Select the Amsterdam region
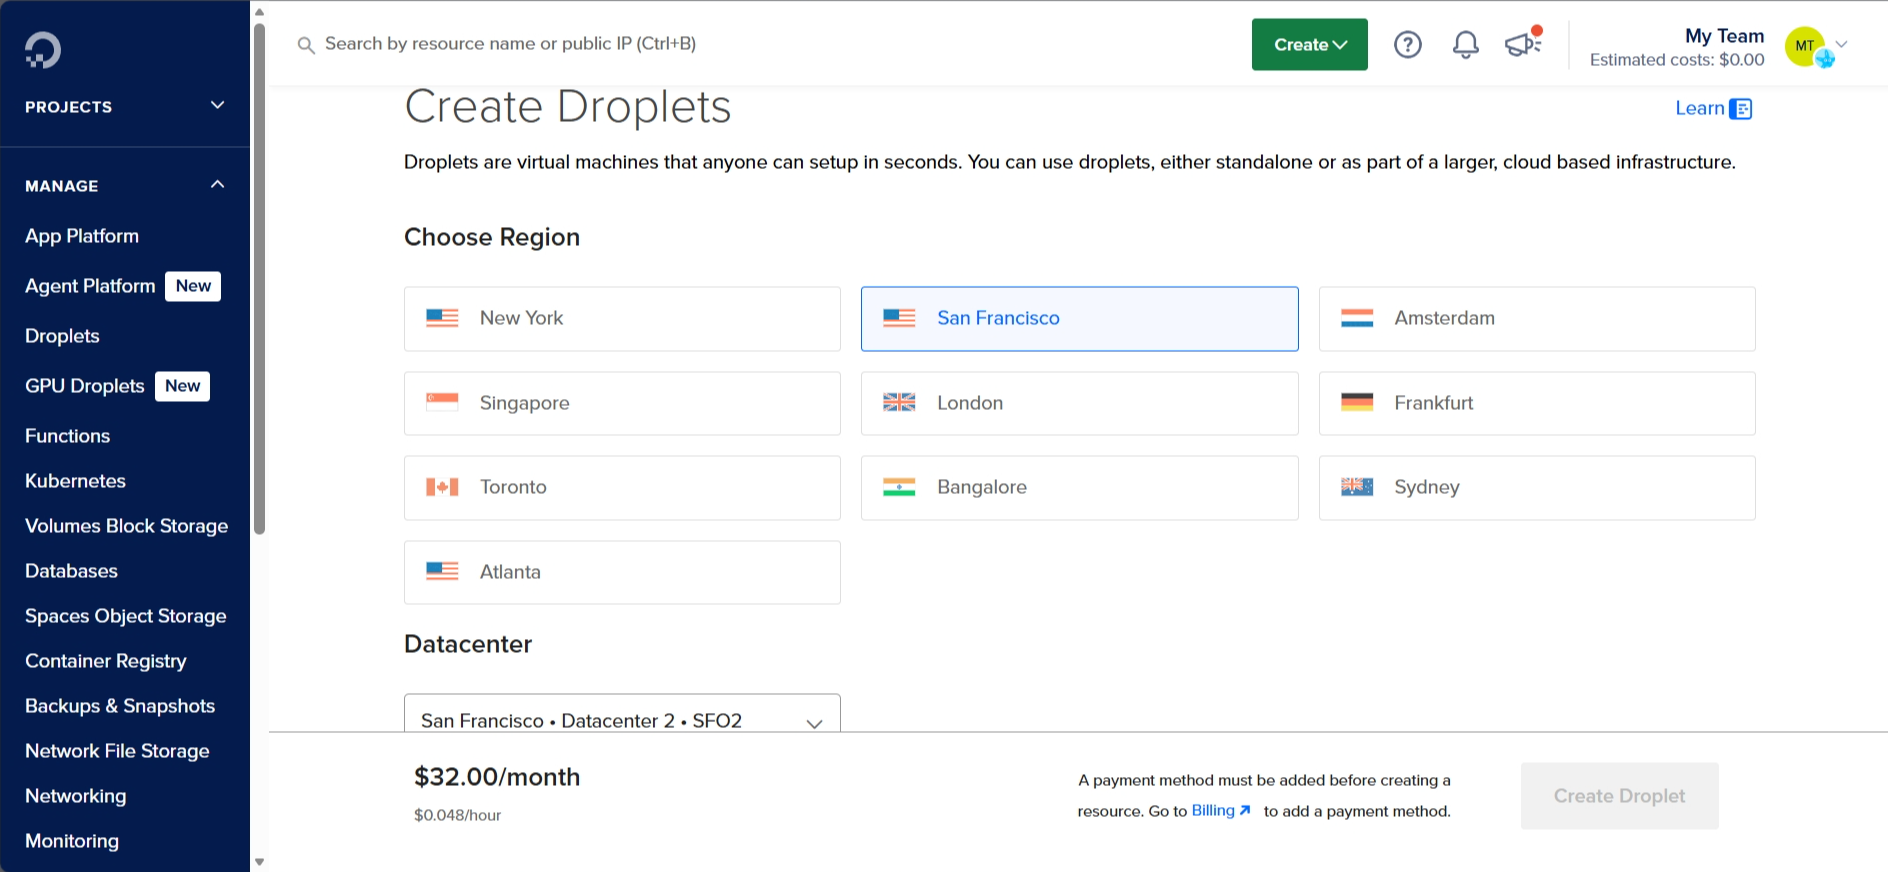The image size is (1888, 872). point(1537,319)
